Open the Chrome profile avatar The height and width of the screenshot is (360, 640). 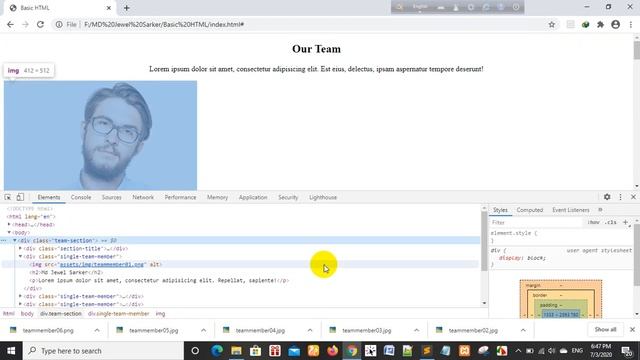pos(616,24)
